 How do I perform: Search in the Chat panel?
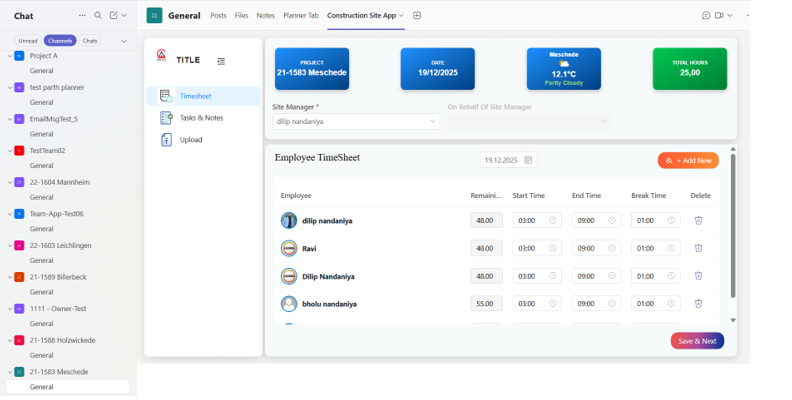(97, 16)
